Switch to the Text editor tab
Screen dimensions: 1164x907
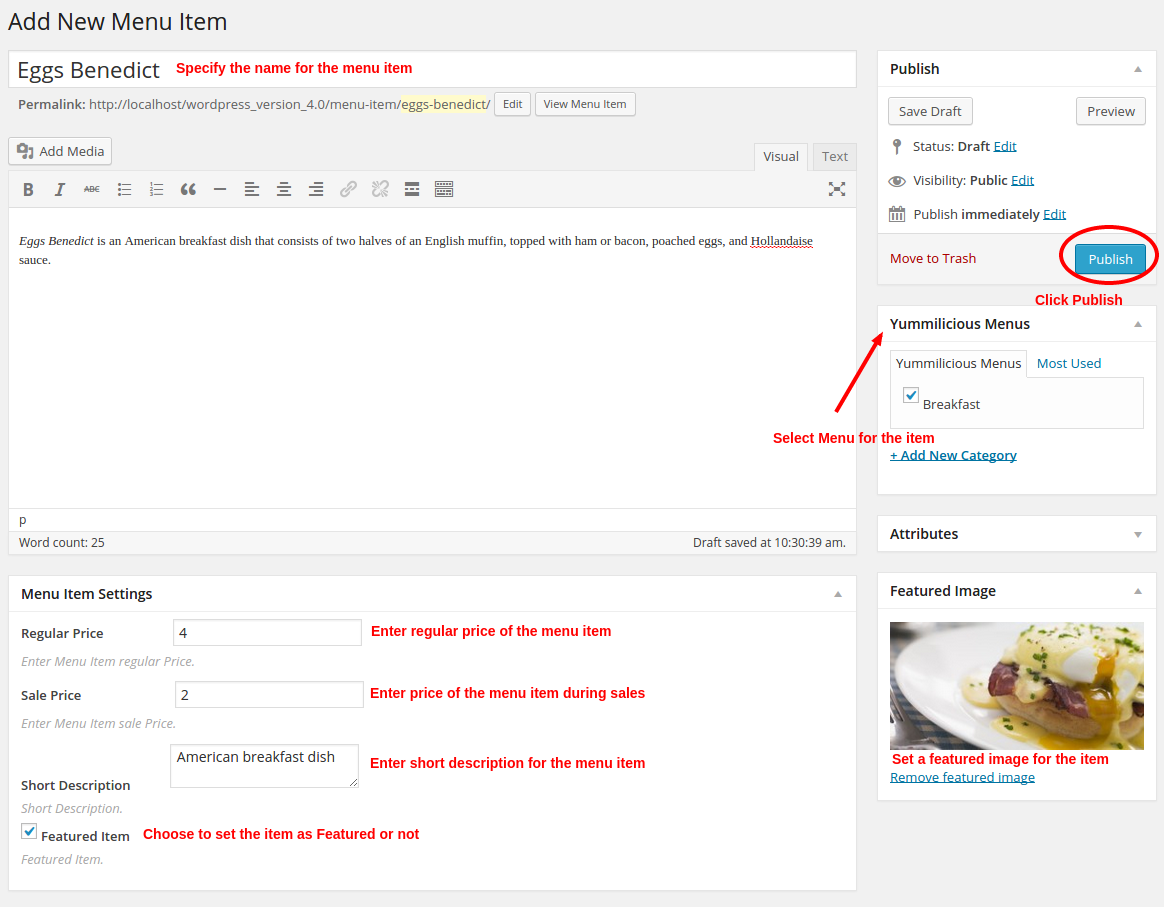pyautogui.click(x=834, y=156)
